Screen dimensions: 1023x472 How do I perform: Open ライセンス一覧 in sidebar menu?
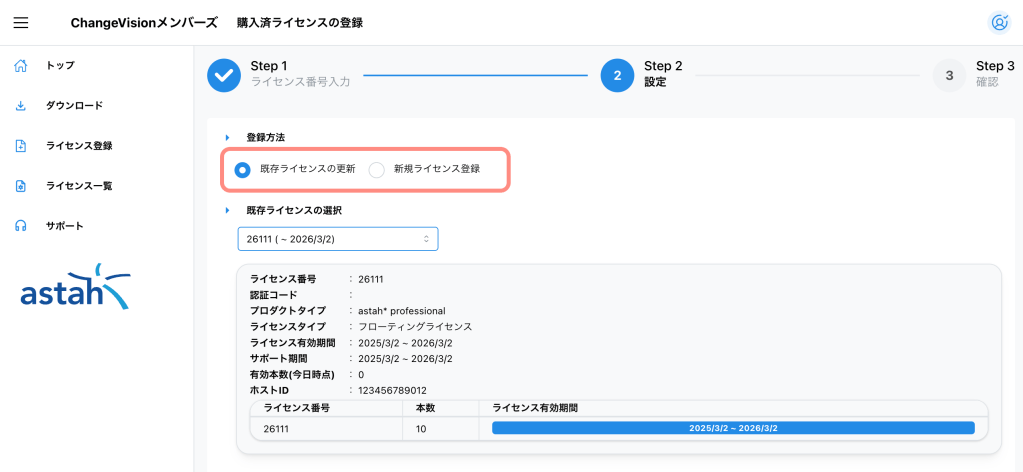coord(79,186)
